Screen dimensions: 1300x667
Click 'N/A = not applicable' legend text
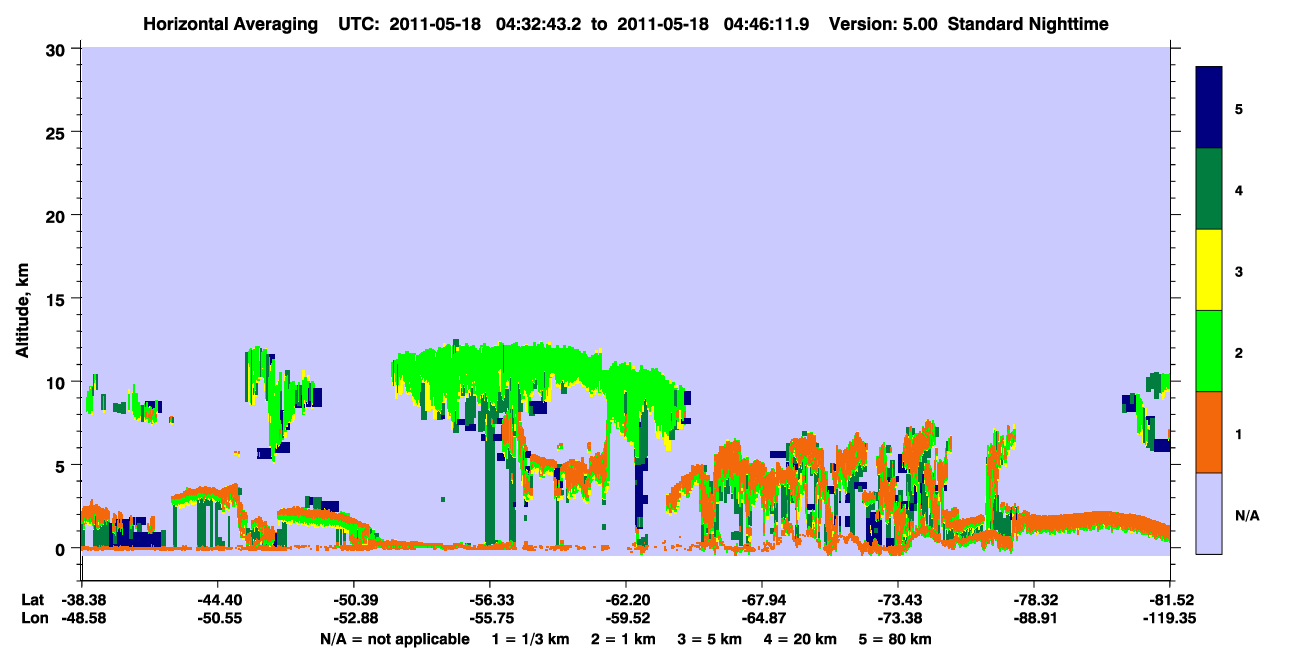(x=394, y=638)
